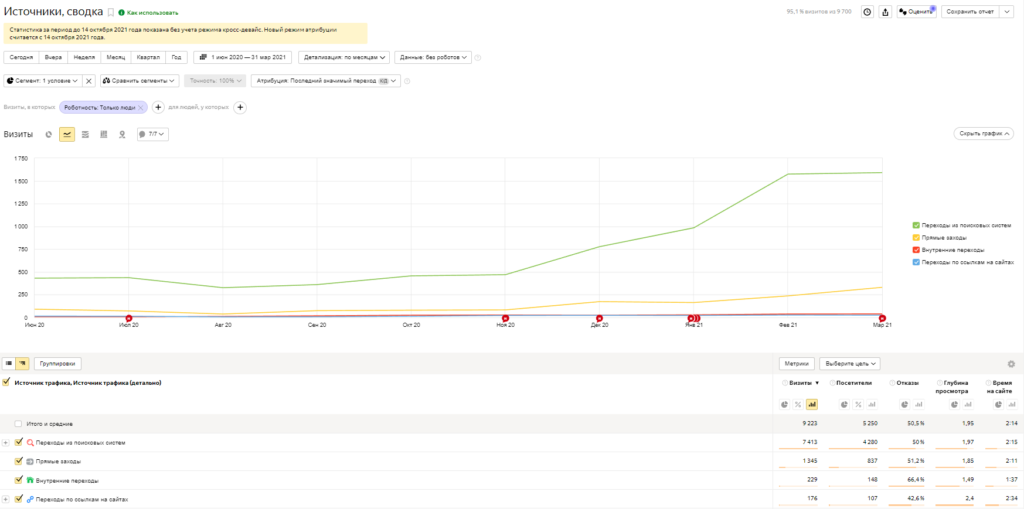1024x509 pixels.
Task: Open Атрибуция: Последний значимый переход dropdown
Action: (x=325, y=81)
